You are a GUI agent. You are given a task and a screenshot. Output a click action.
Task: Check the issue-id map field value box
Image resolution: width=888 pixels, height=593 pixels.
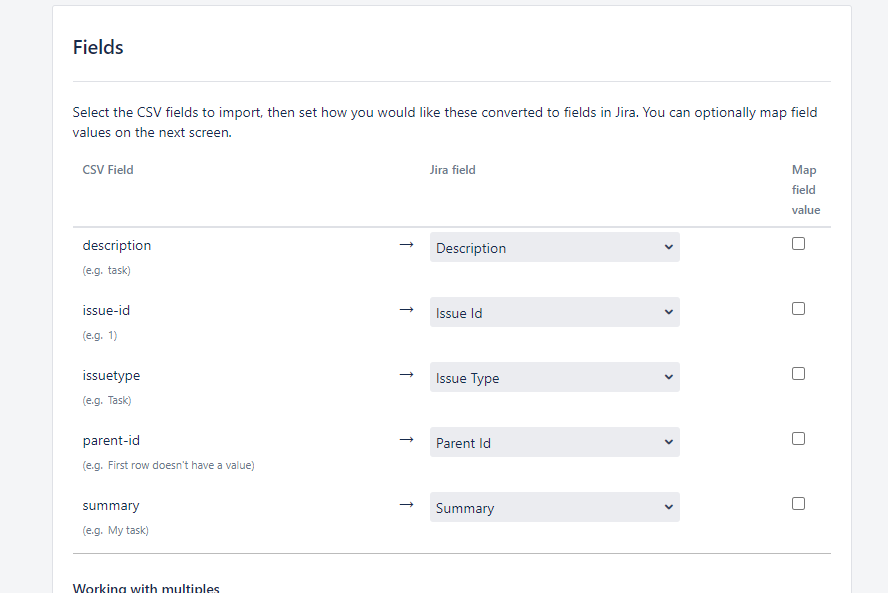[798, 309]
